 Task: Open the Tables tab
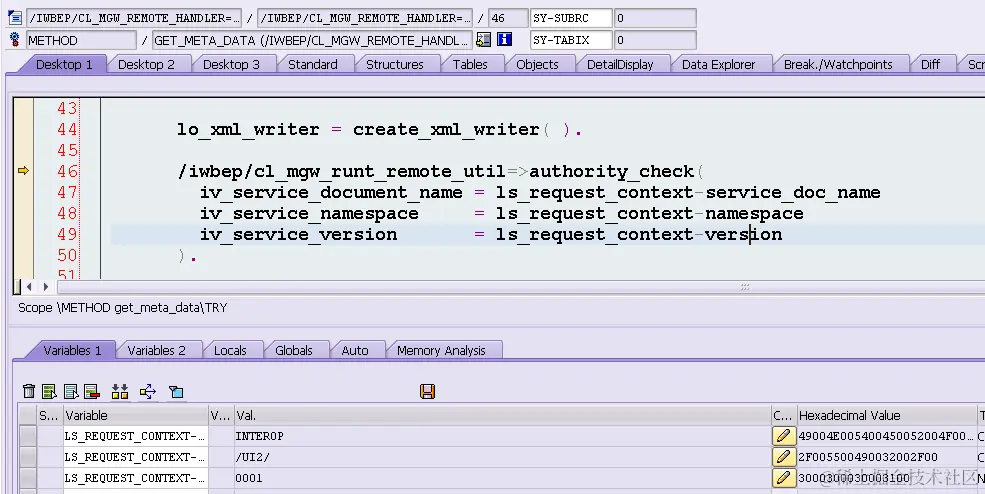[470, 64]
